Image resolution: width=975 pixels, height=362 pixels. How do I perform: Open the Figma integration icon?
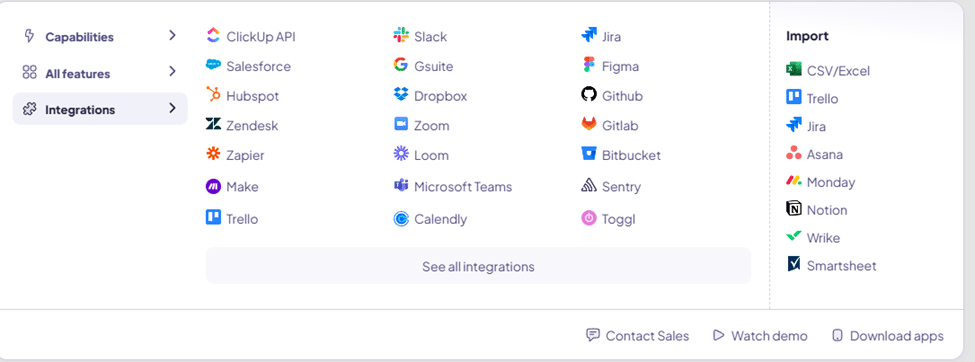[x=589, y=65]
